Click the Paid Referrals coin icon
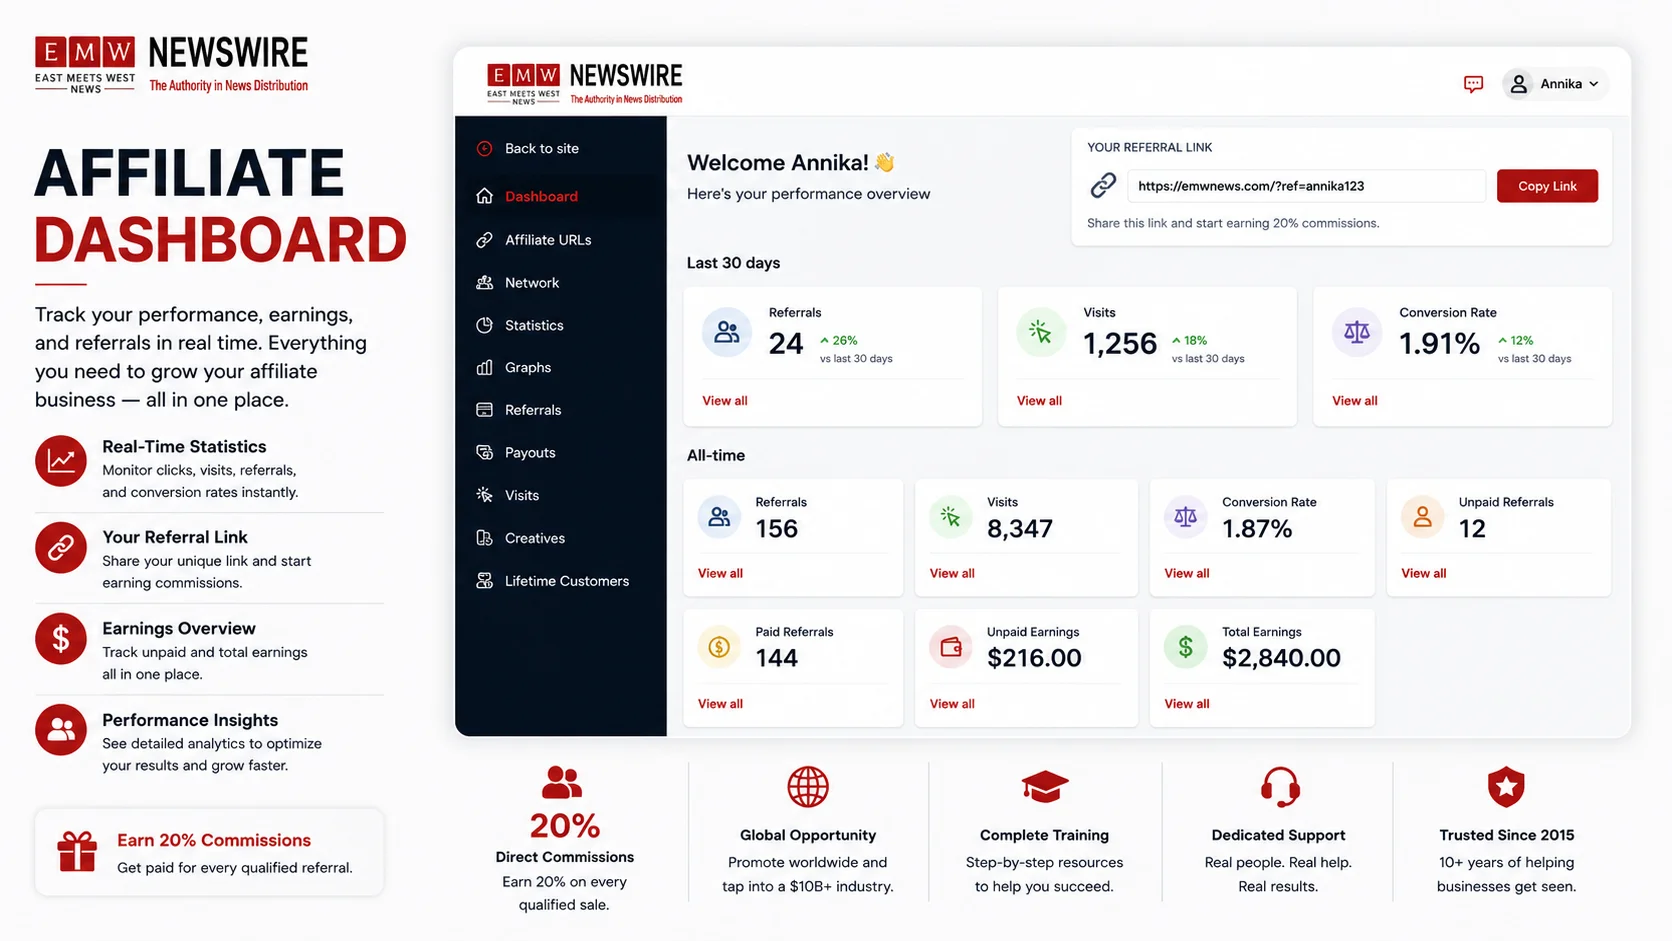 coord(719,647)
